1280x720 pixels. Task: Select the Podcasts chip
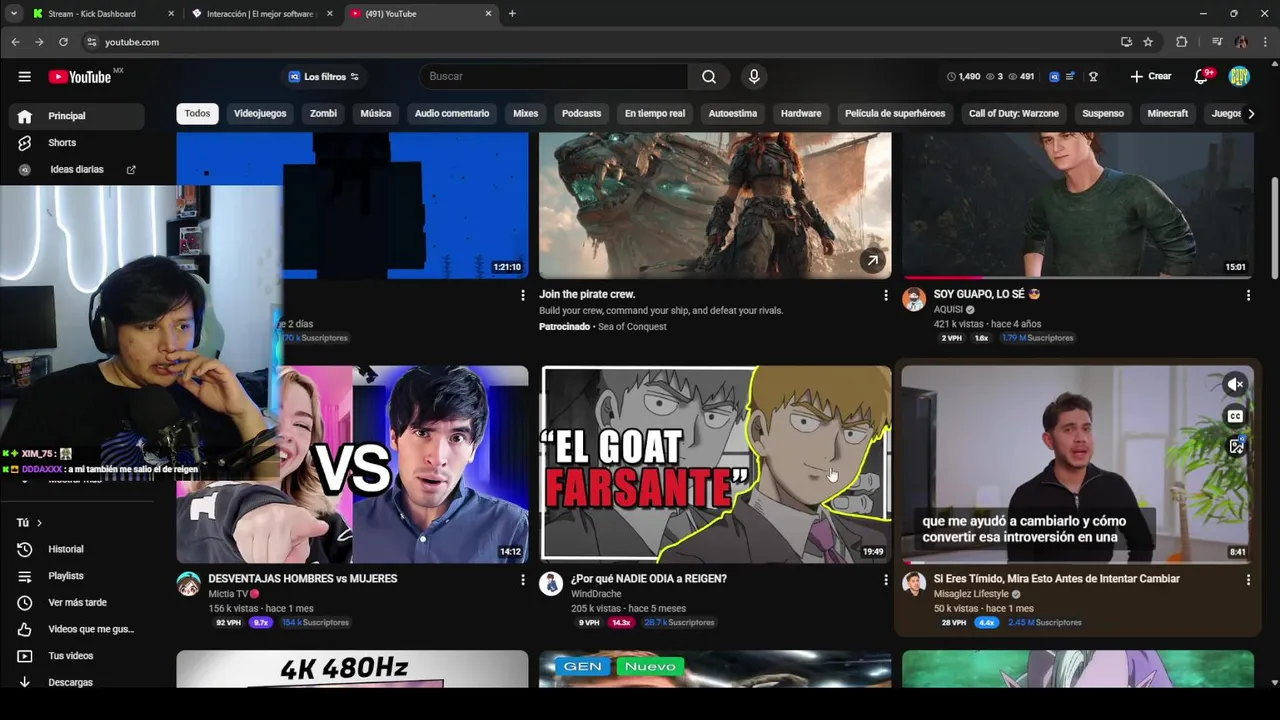tap(581, 113)
